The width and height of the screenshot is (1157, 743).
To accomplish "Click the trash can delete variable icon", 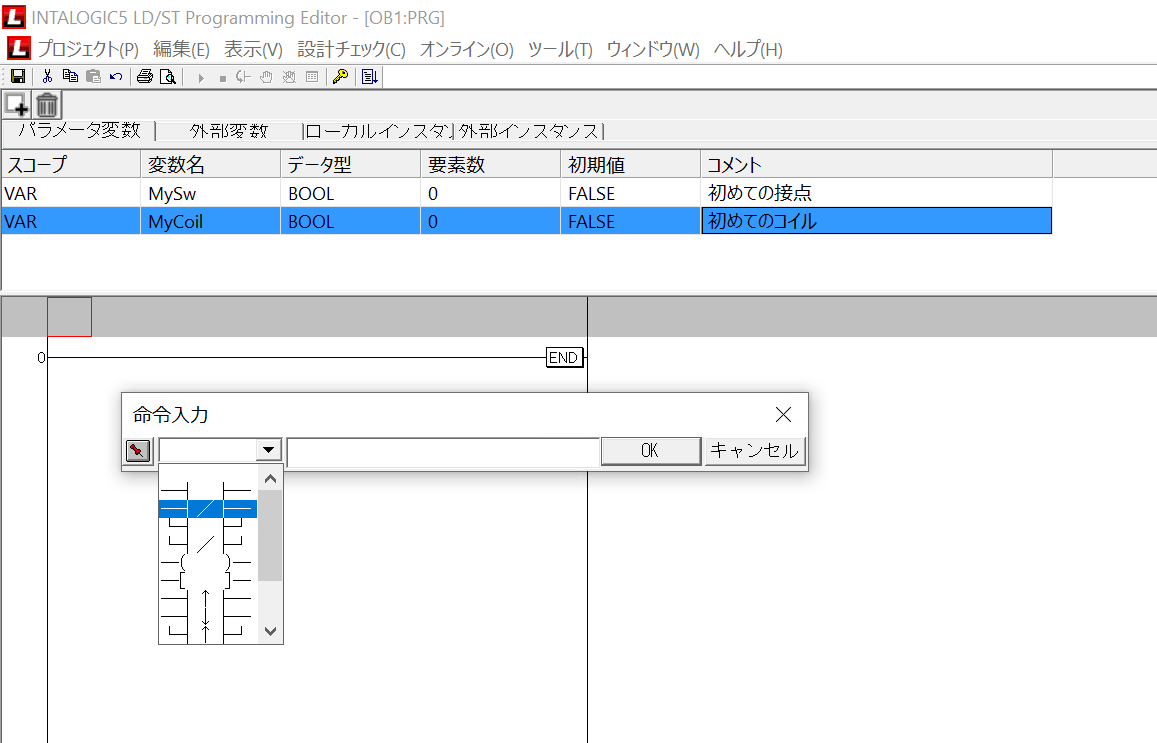I will coord(48,104).
